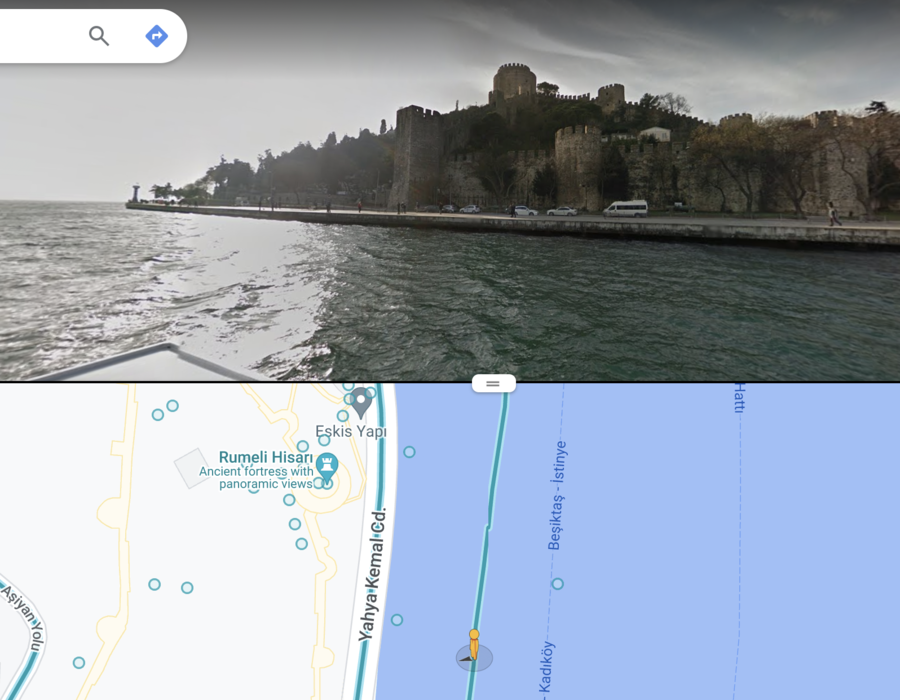Toggle the split-view divider handle
Screen dimensions: 900x700
(x=493, y=384)
